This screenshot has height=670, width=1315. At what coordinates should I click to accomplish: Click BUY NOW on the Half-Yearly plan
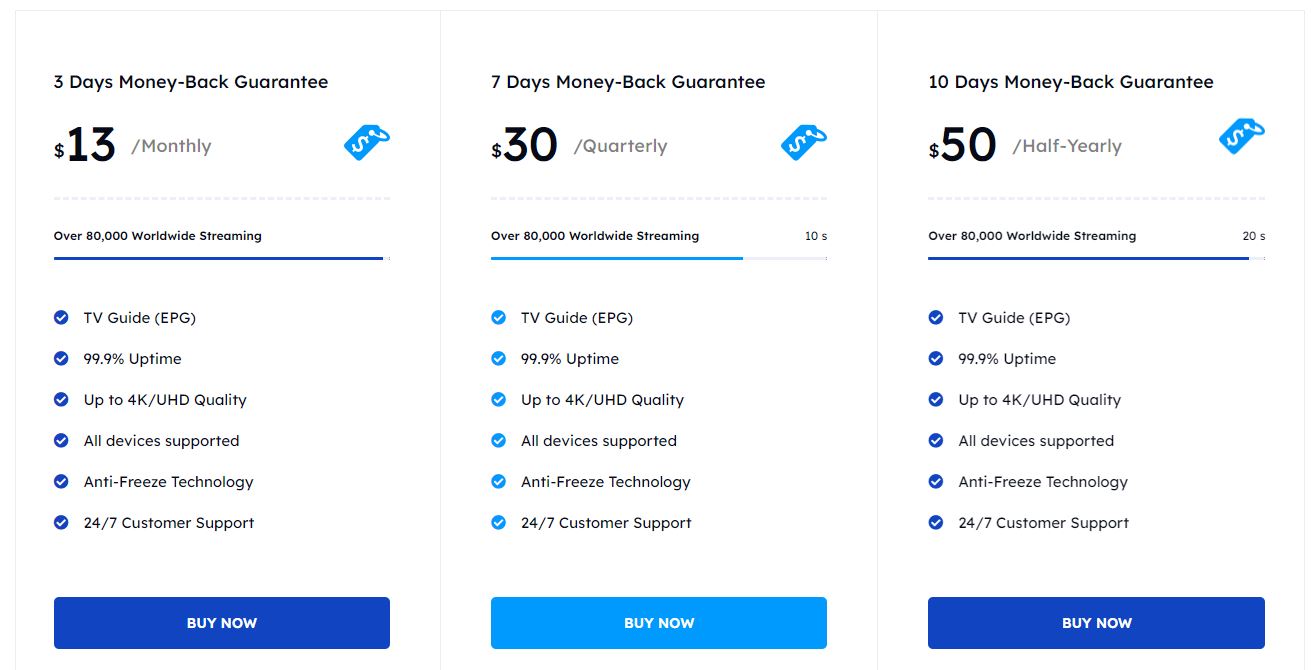pos(1096,622)
